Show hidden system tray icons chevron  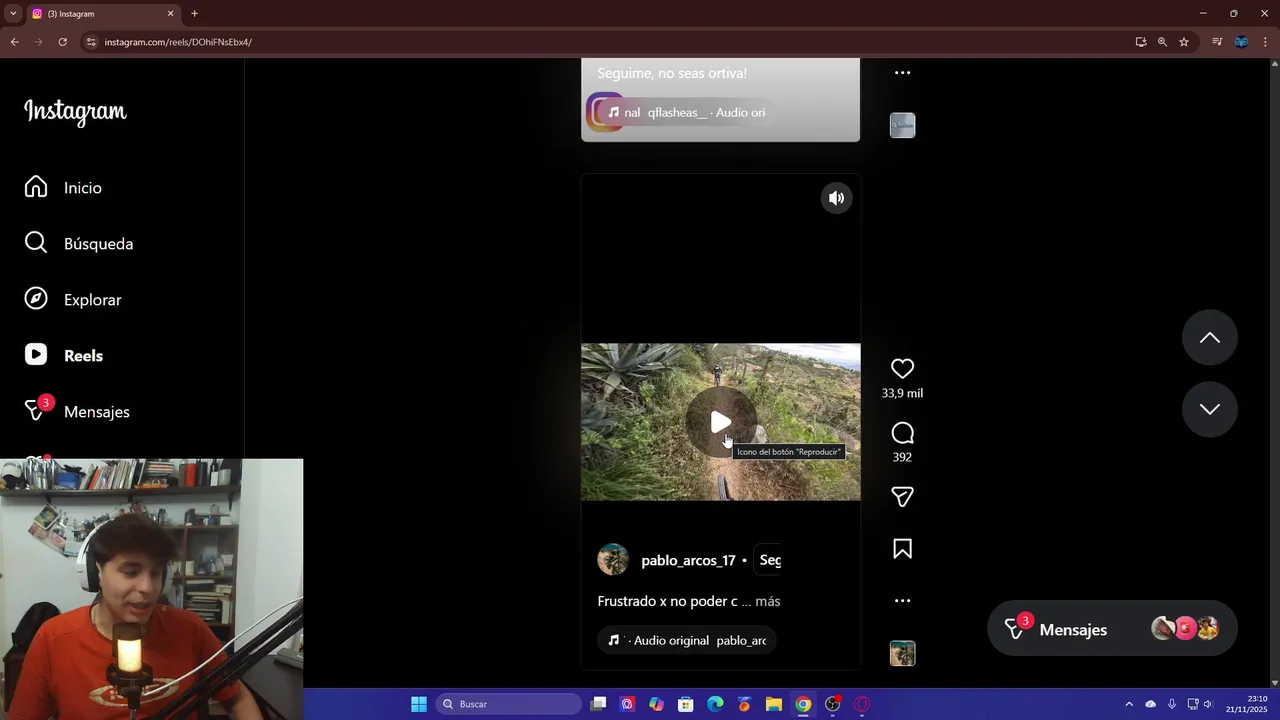(x=1129, y=704)
